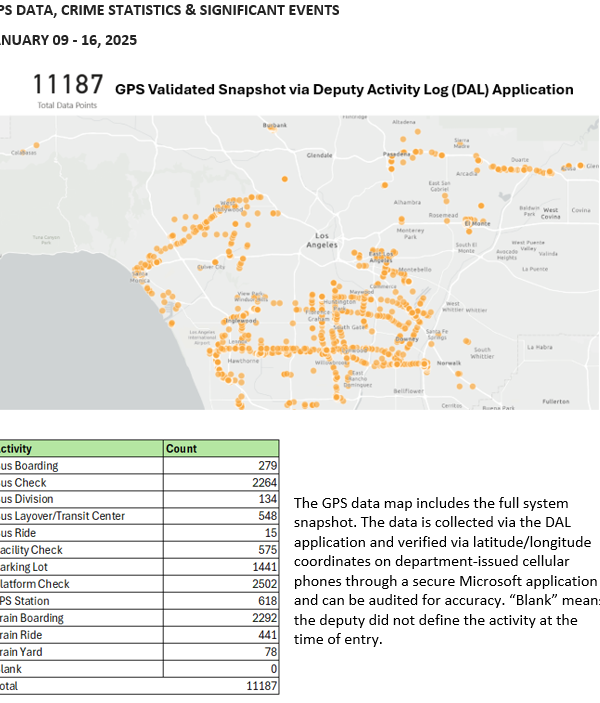Click the Train Boarding count 2292 cell
Screen dimensions: 600x703
pyautogui.click(x=221, y=618)
